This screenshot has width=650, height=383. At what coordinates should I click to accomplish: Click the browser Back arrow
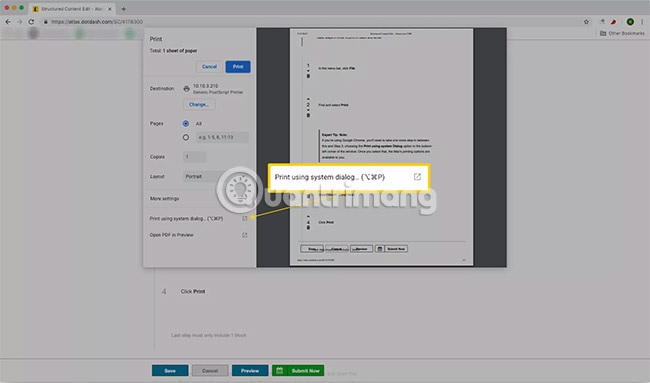click(8, 22)
